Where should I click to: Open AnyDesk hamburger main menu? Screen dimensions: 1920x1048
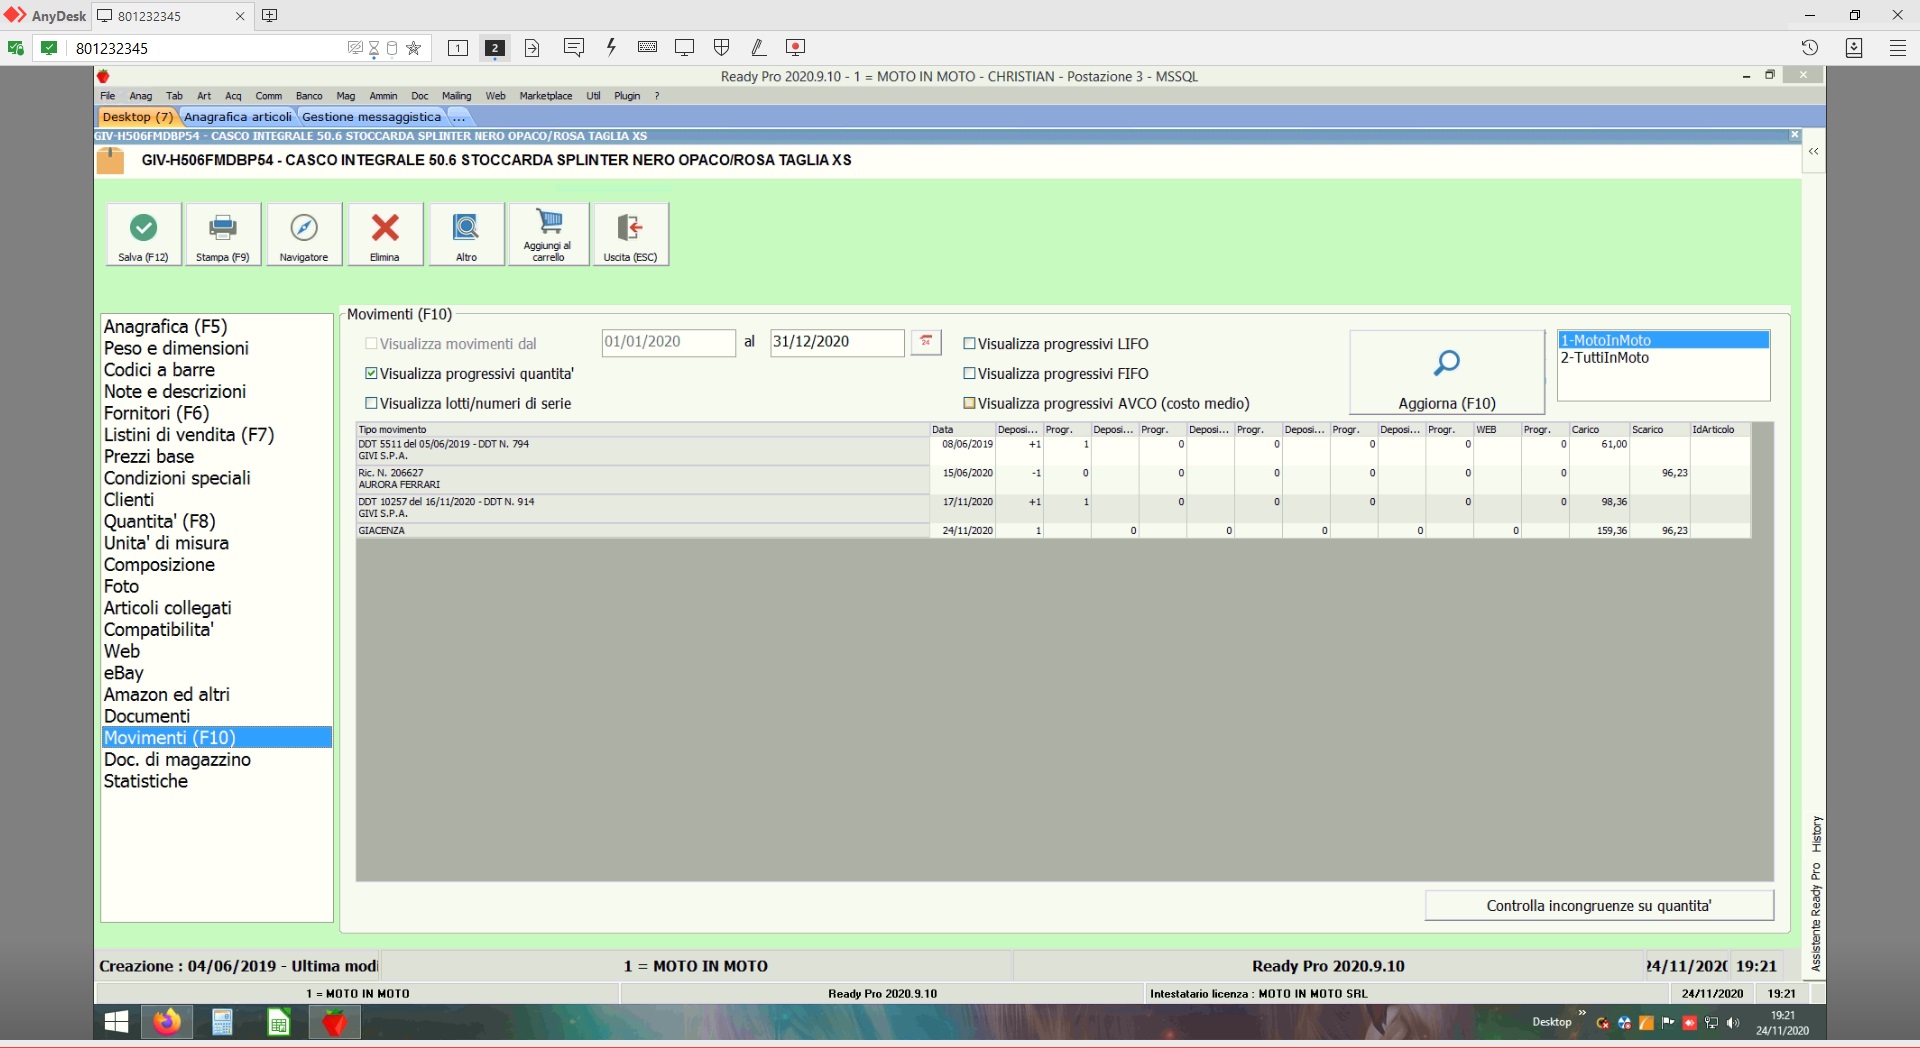(1898, 48)
